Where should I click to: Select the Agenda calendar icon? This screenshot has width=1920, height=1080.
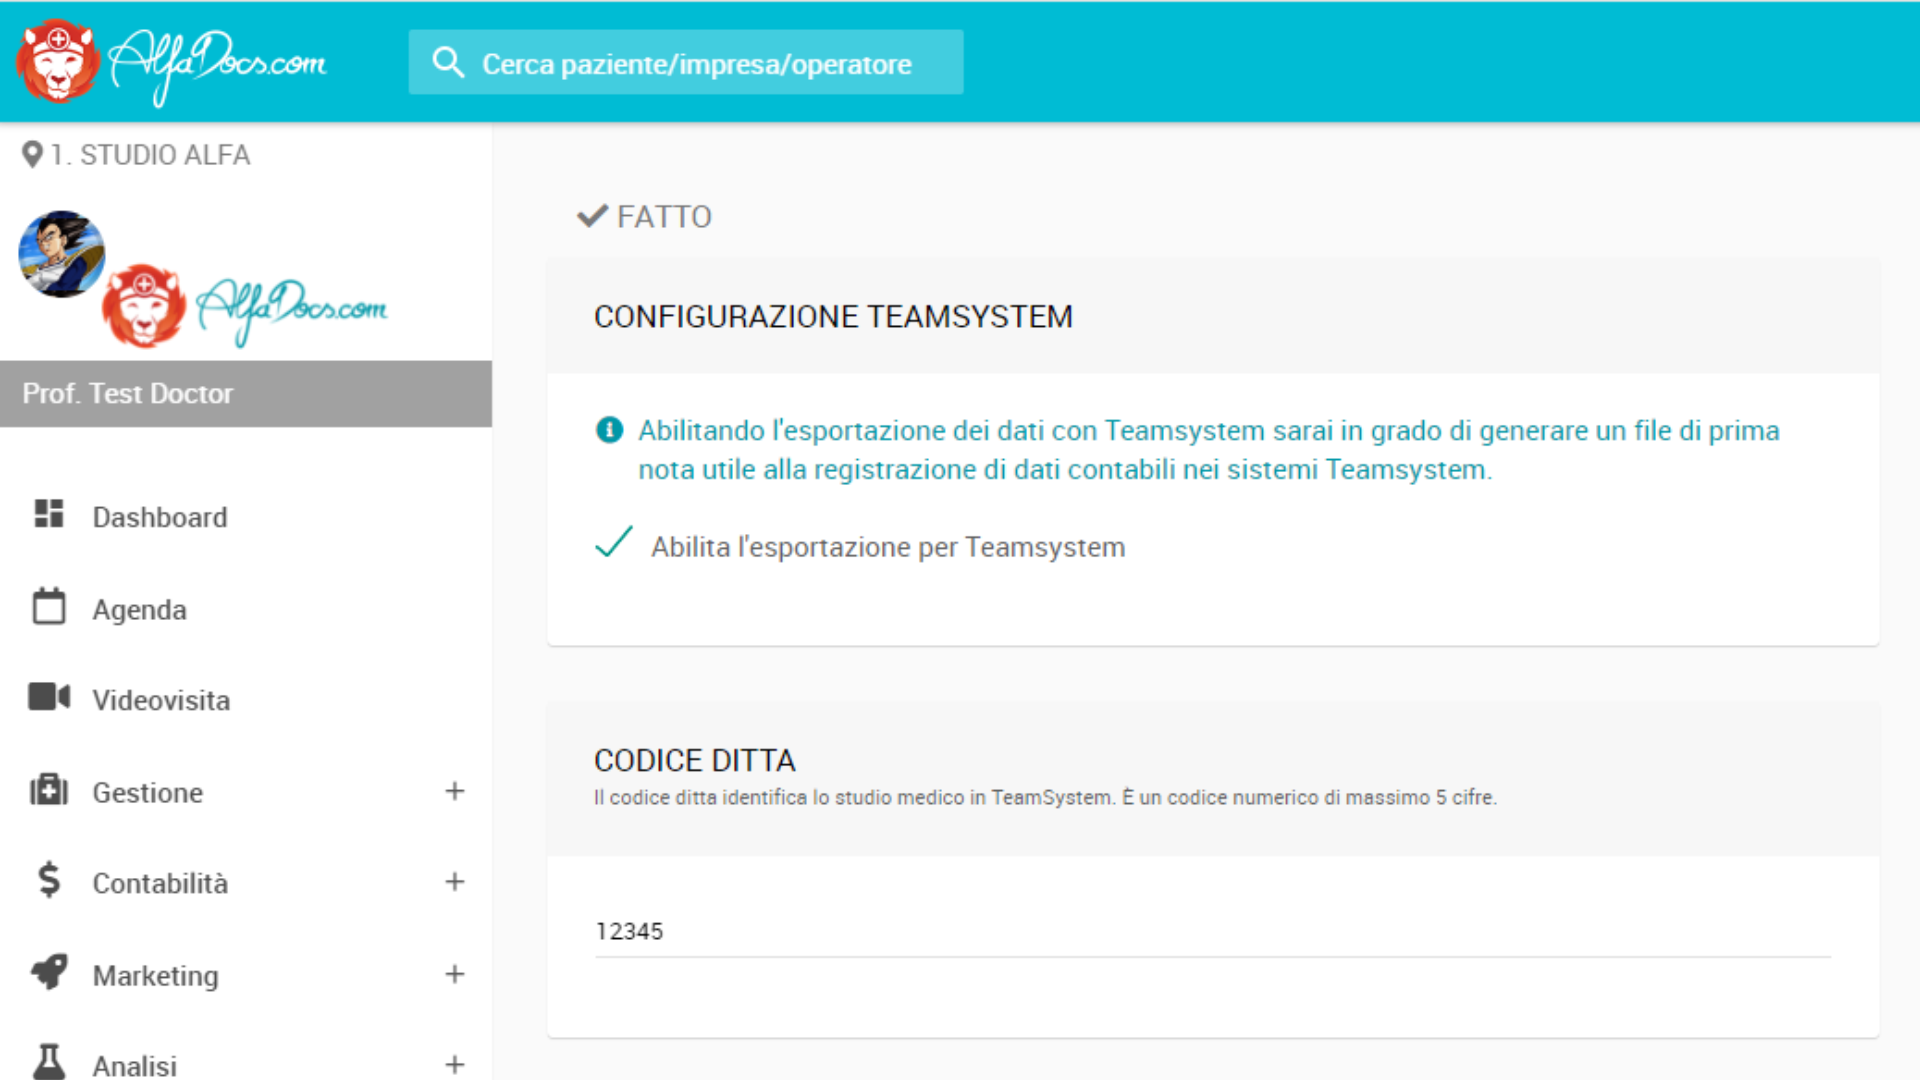[x=48, y=606]
